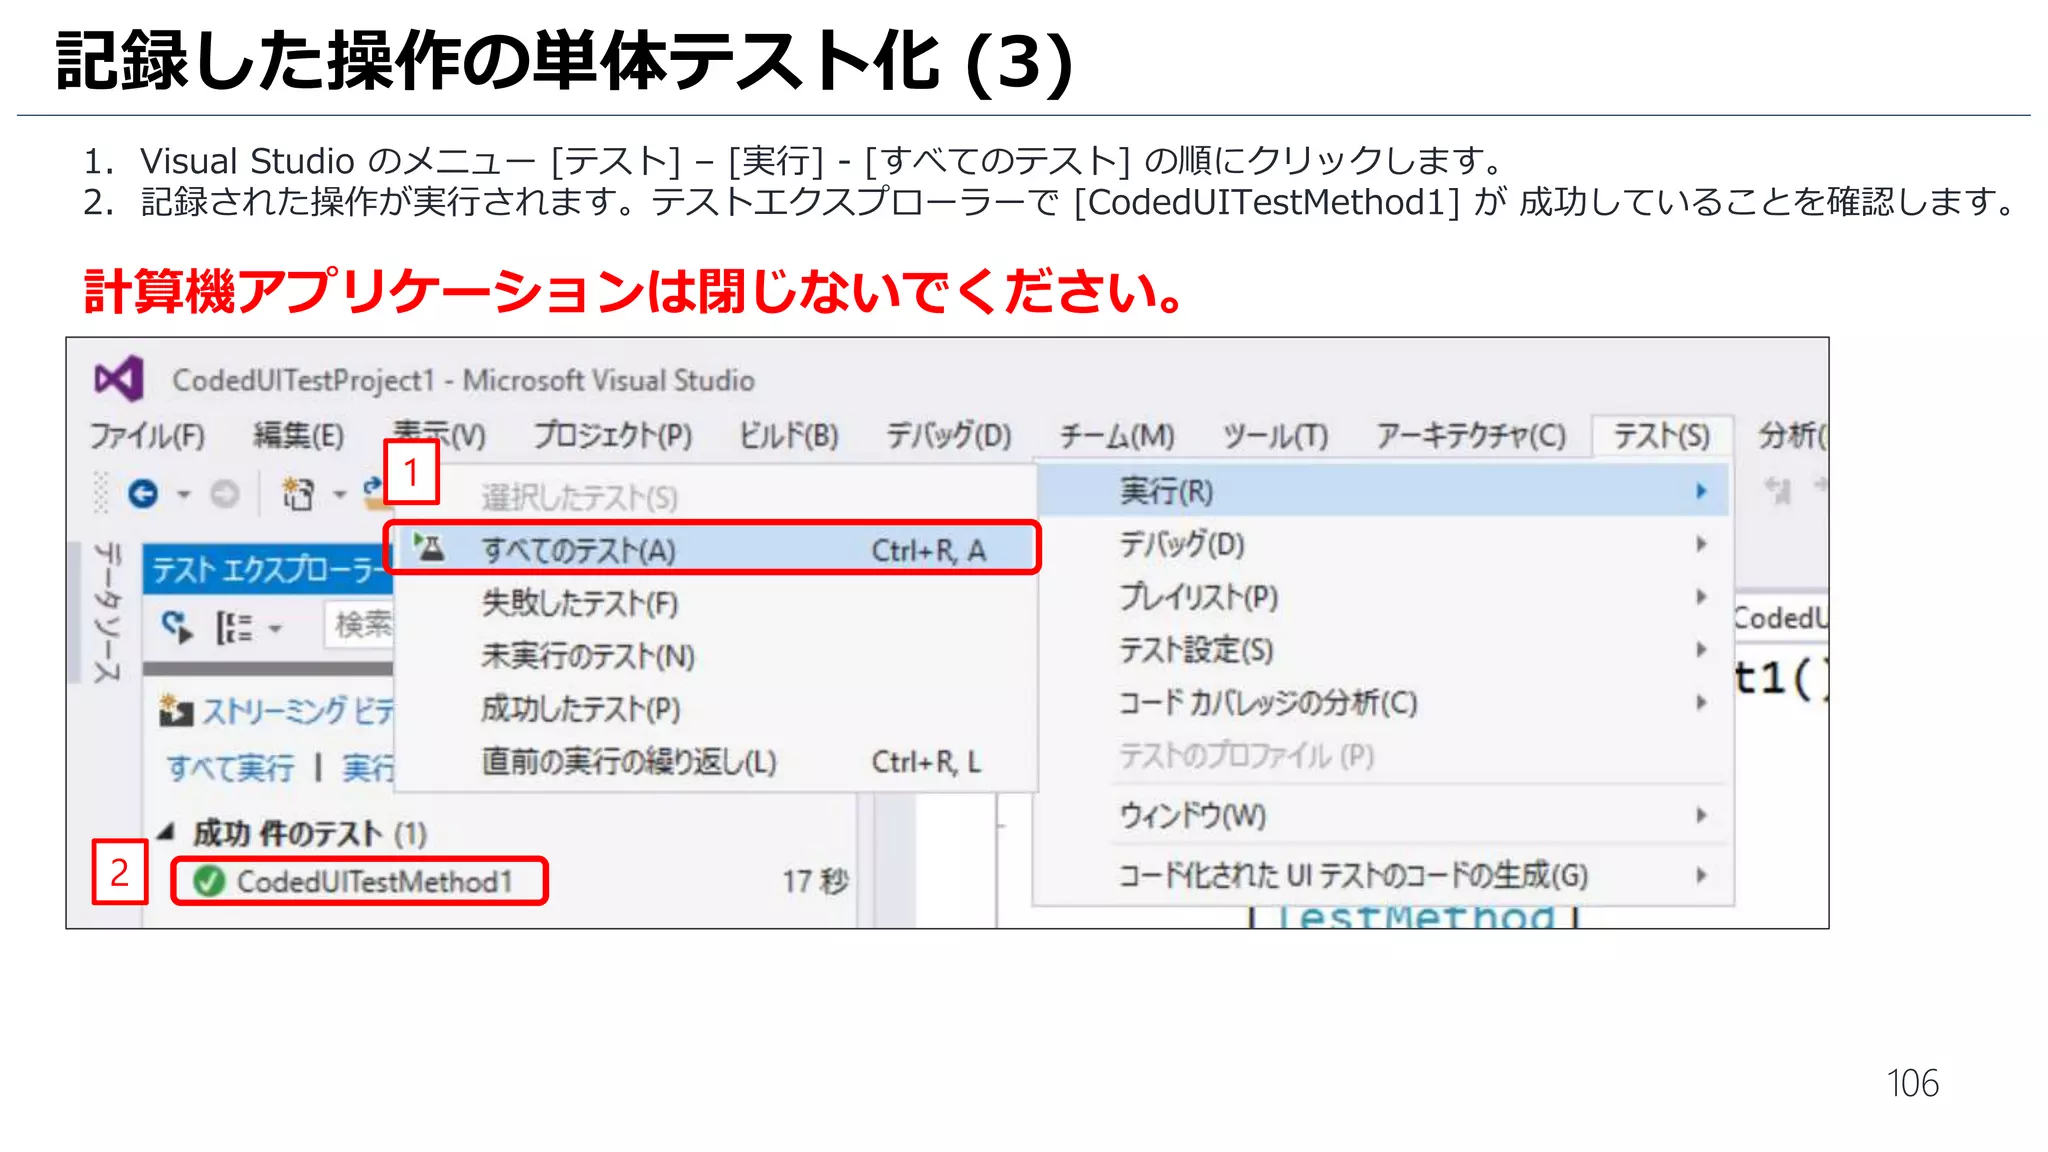Open the デバッグ(D) menu in menu bar
Image resolution: width=2048 pixels, height=1152 pixels.
click(949, 436)
